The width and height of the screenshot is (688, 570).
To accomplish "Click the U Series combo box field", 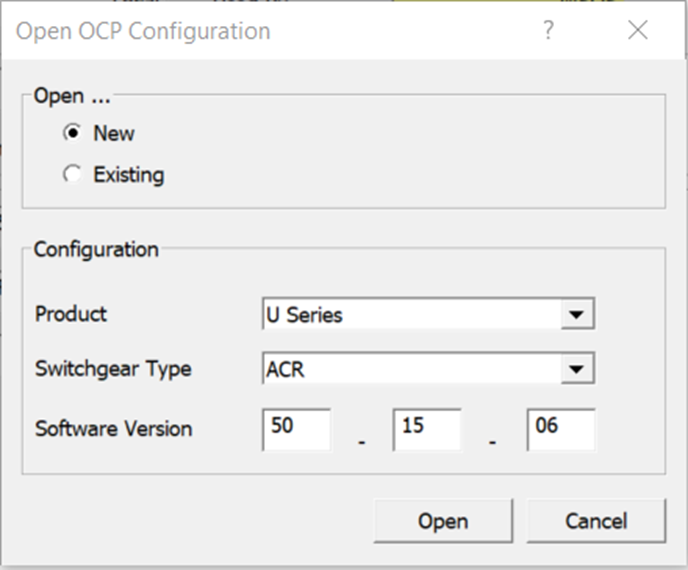I will pos(410,315).
